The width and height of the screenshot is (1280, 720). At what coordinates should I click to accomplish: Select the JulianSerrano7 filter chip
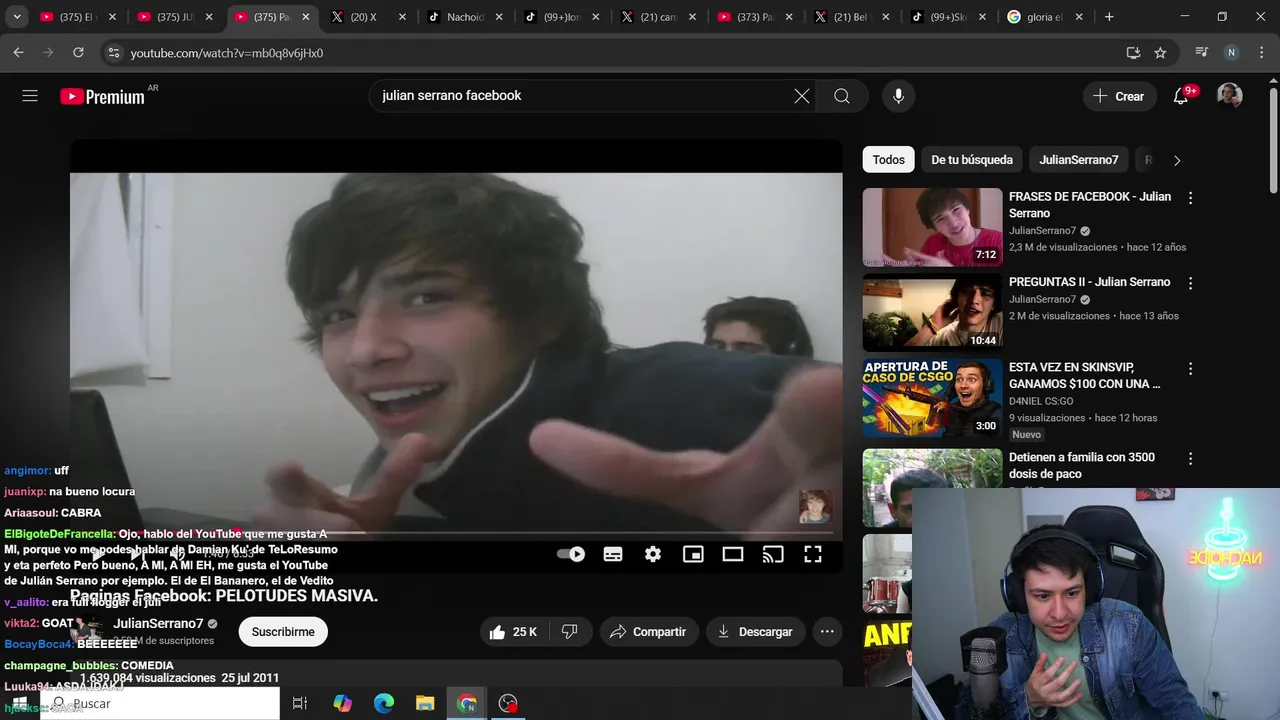pos(1078,160)
